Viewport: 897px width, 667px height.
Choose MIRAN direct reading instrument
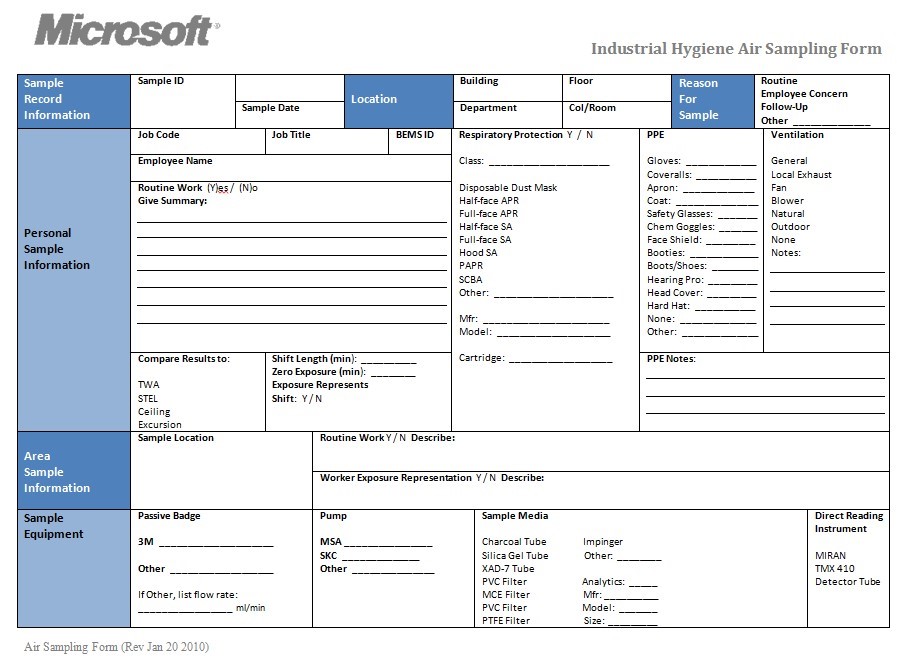click(x=829, y=555)
